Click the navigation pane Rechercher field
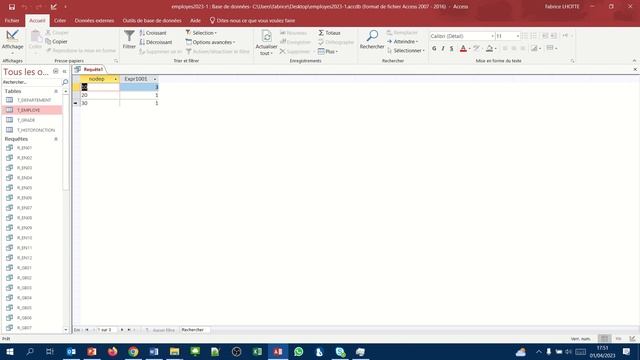The height and width of the screenshot is (360, 640). pos(31,82)
